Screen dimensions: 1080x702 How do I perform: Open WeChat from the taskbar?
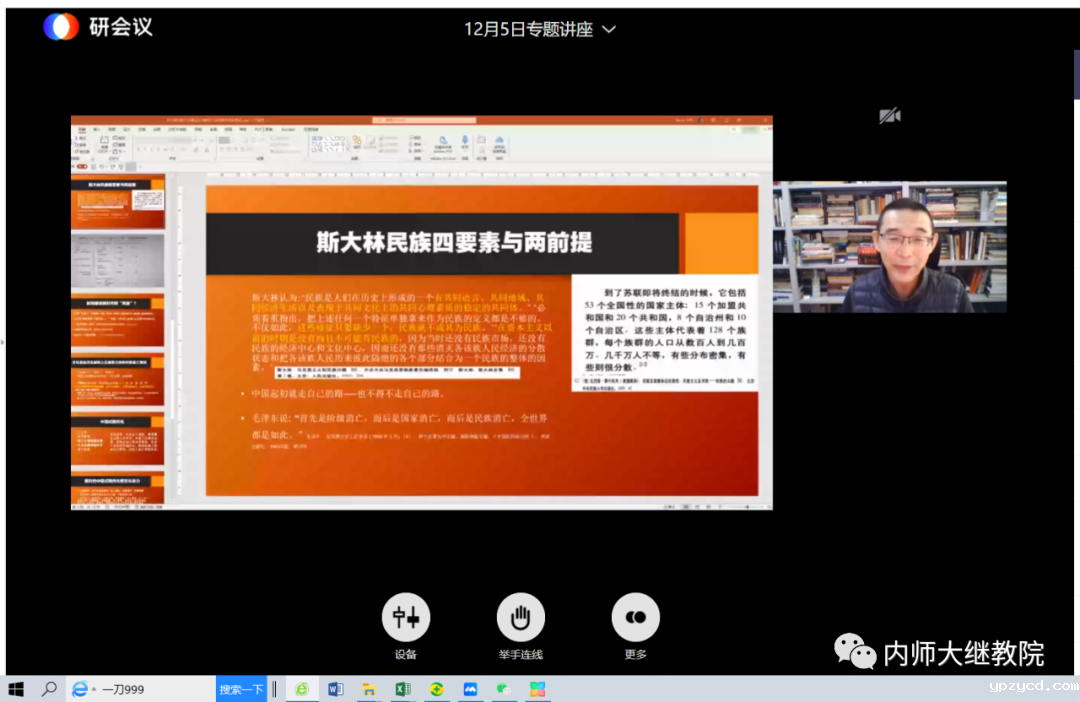504,689
